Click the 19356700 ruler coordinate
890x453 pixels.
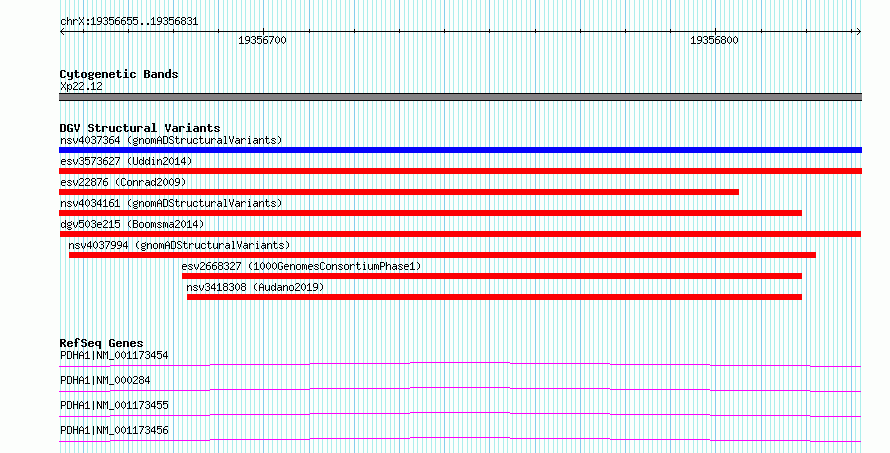pyautogui.click(x=262, y=40)
